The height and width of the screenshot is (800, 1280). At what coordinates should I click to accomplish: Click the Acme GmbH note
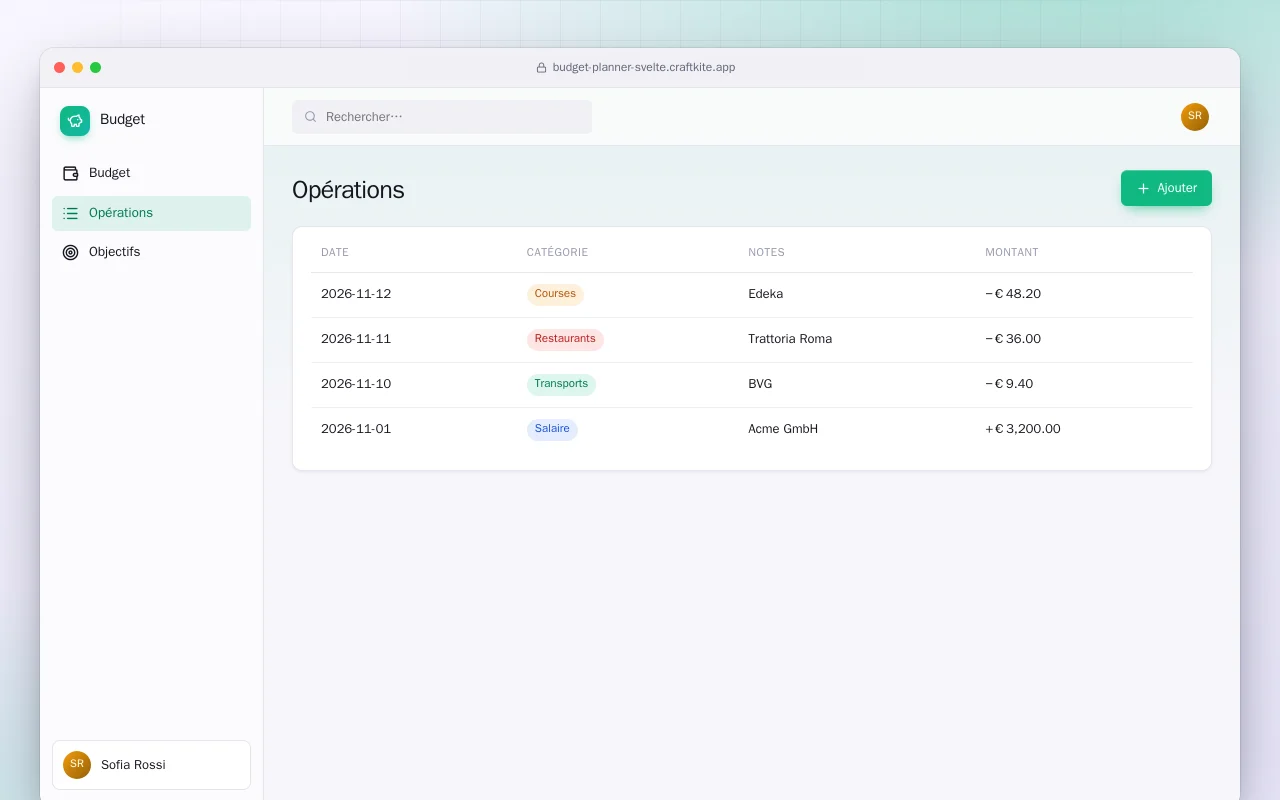(x=783, y=429)
